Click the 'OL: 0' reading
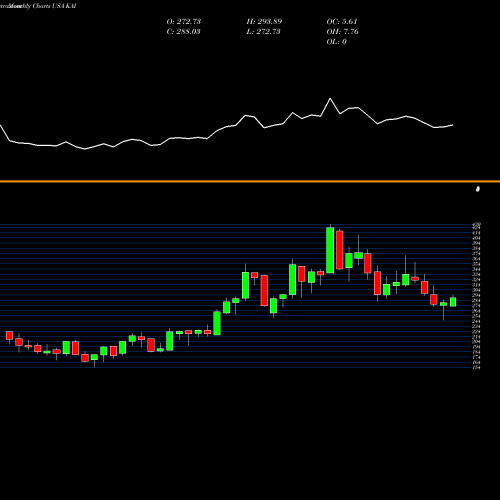 pos(336,41)
